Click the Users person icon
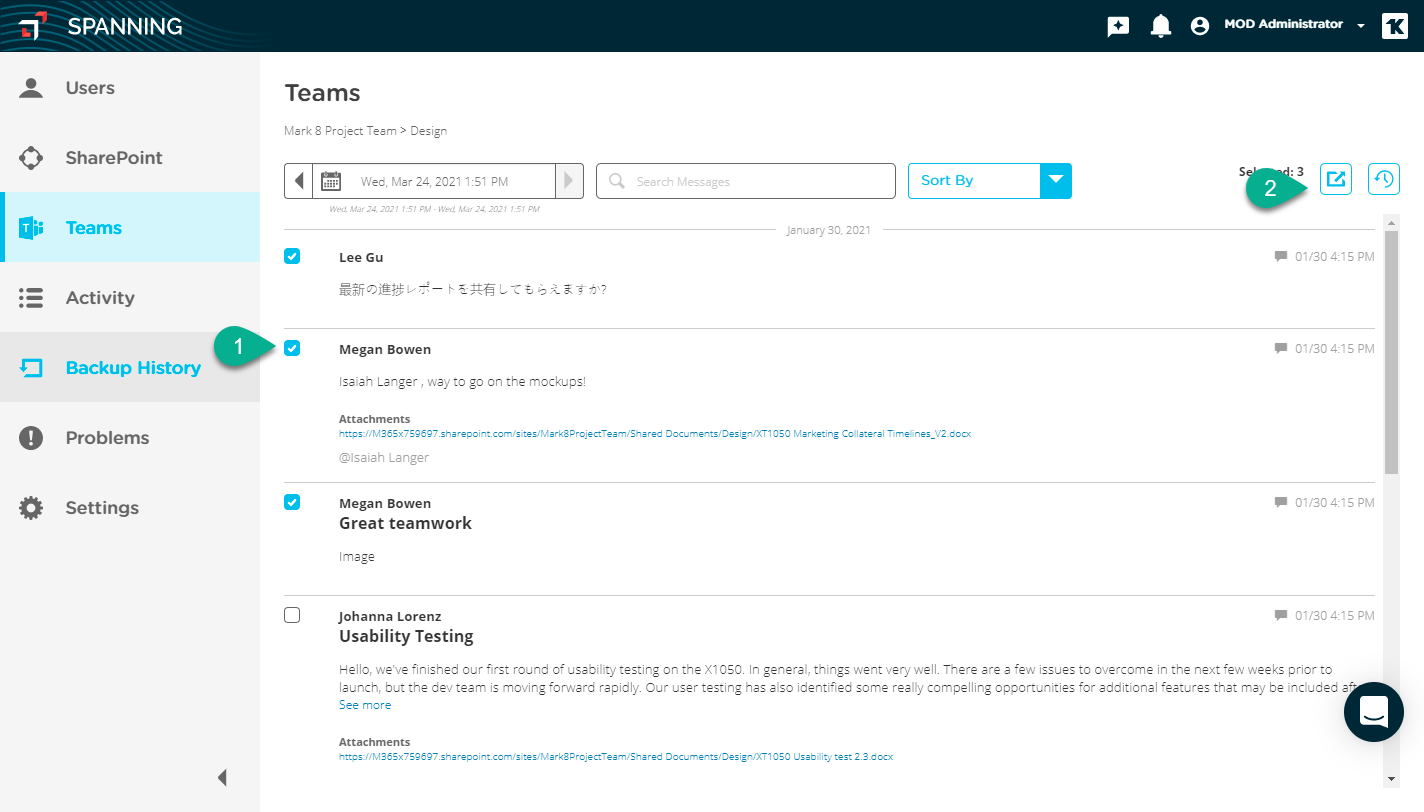 click(x=31, y=88)
